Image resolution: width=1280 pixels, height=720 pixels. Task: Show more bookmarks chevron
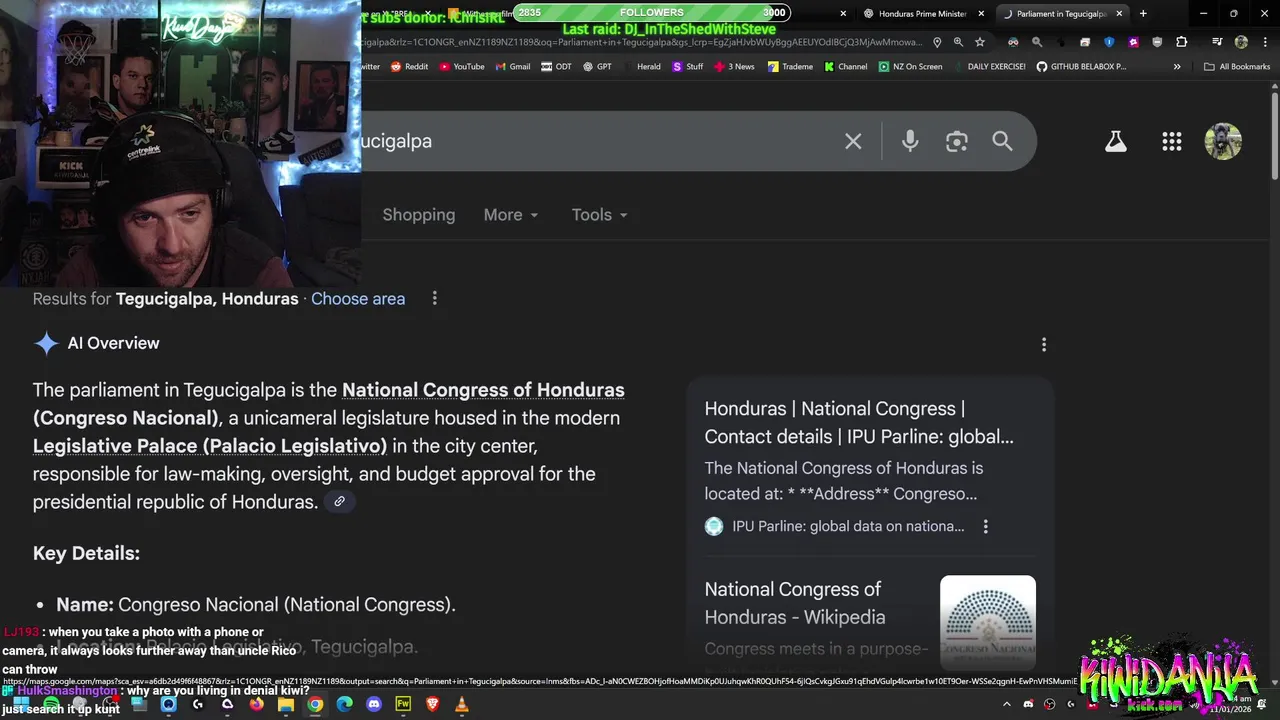(1177, 67)
